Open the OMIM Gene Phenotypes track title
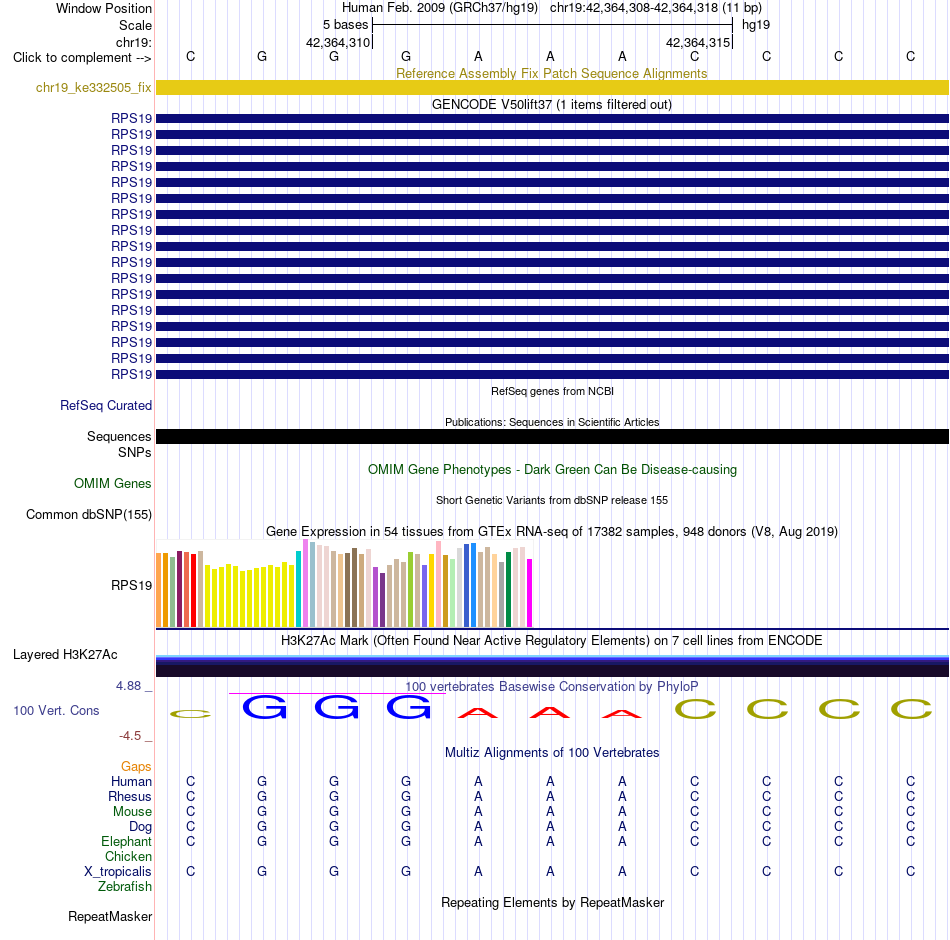Viewport: 950px width, 940px height. (552, 470)
